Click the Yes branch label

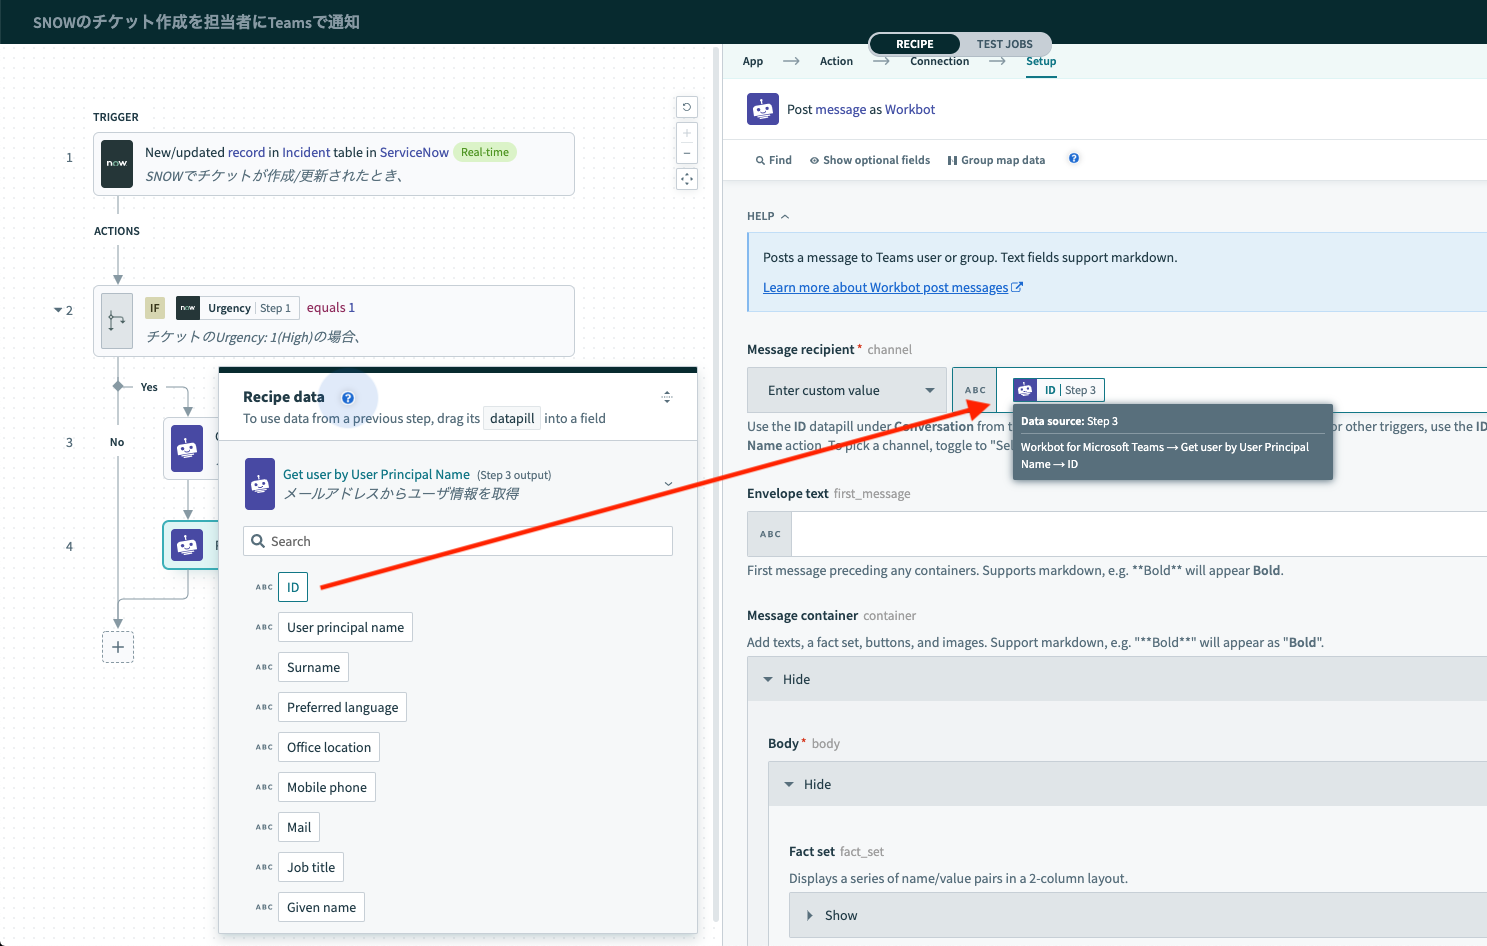tap(149, 387)
